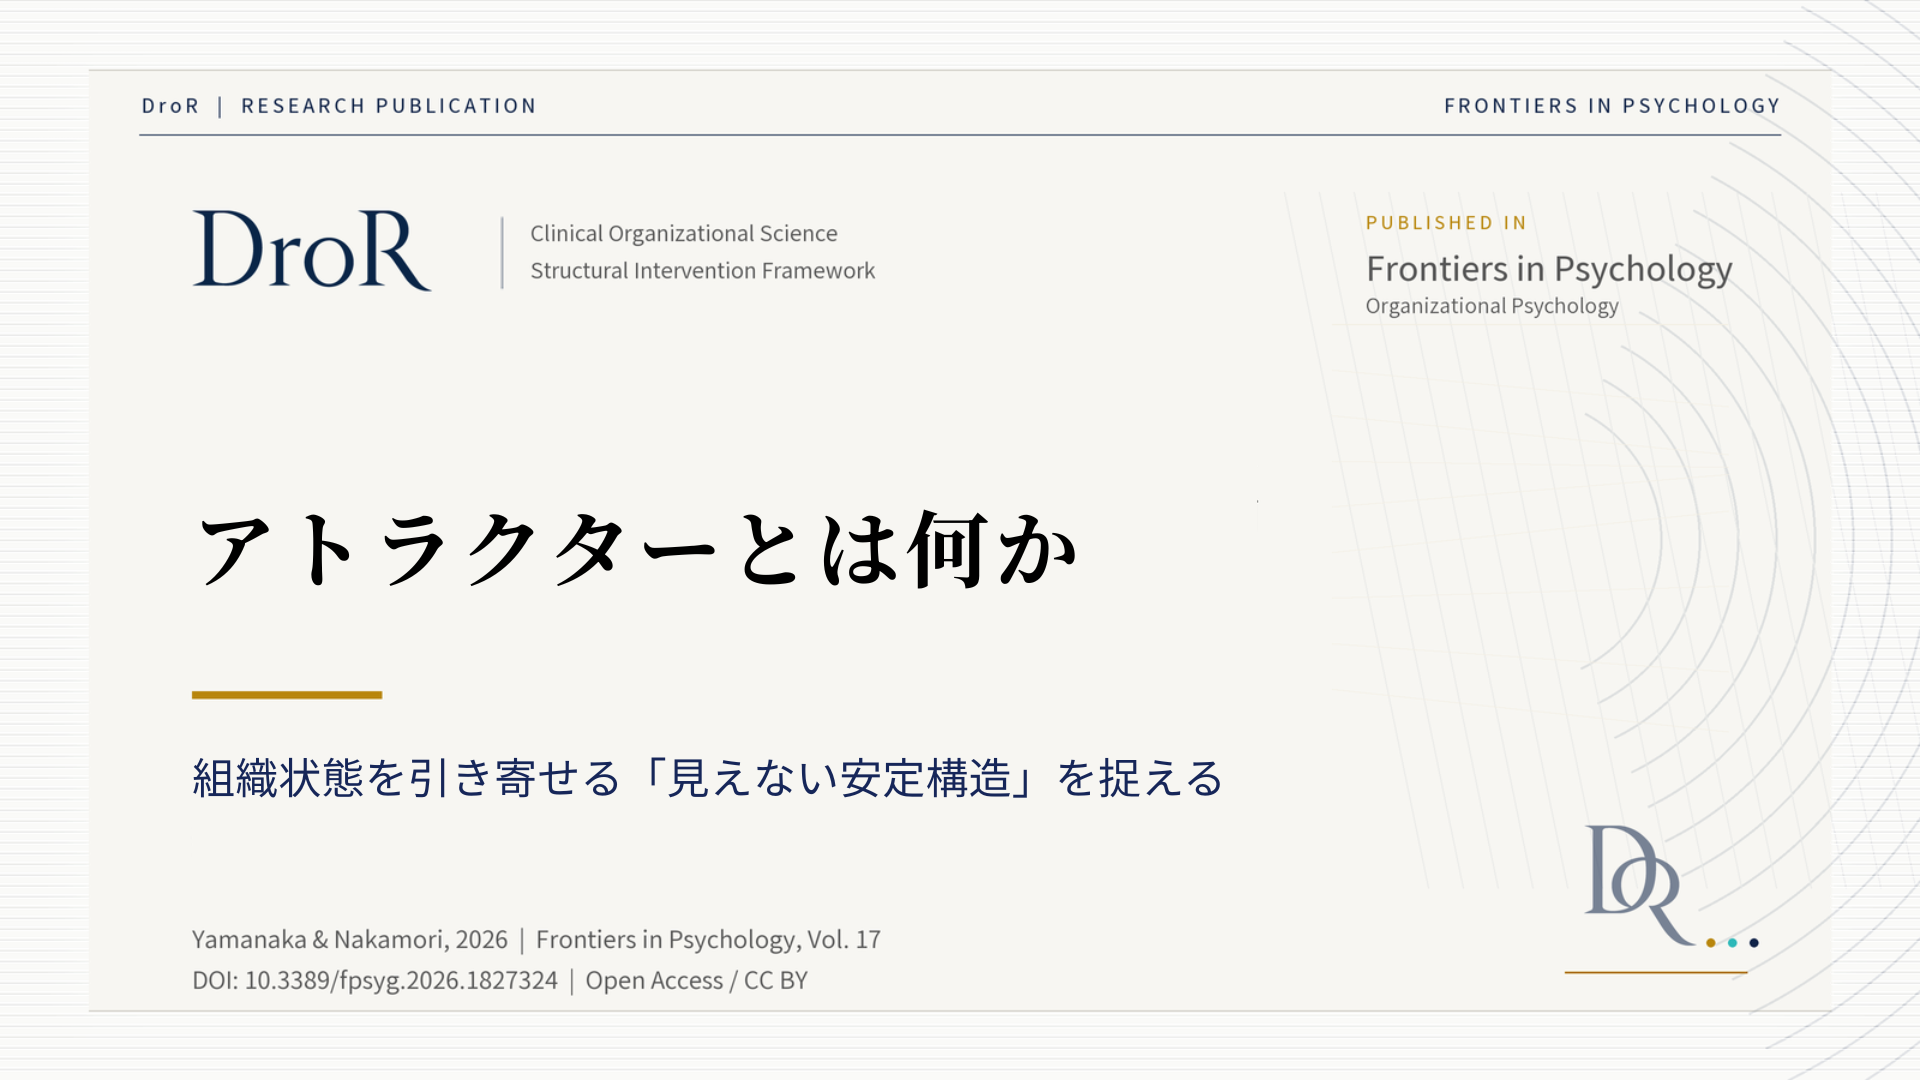The width and height of the screenshot is (1920, 1080).
Task: Click the subtitle starting with '組織状態を引き寄せる'
Action: tap(708, 778)
